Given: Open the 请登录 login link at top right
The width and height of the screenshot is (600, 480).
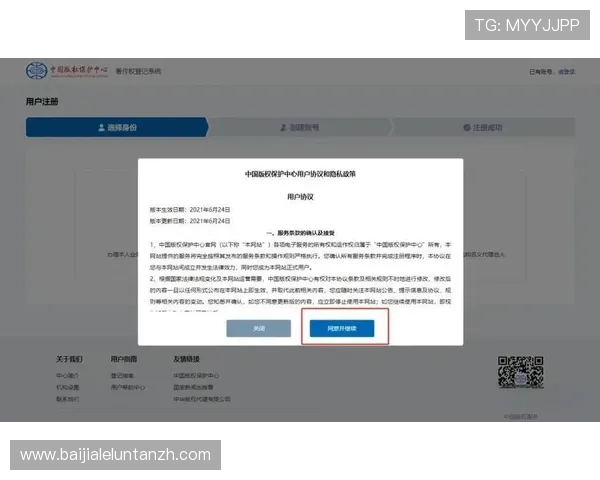Looking at the screenshot, I should point(566,72).
